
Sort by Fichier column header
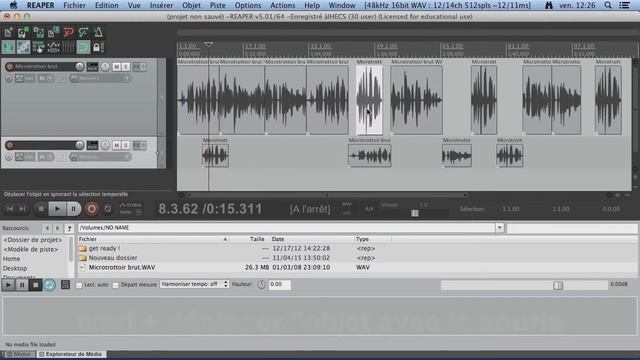coord(87,239)
